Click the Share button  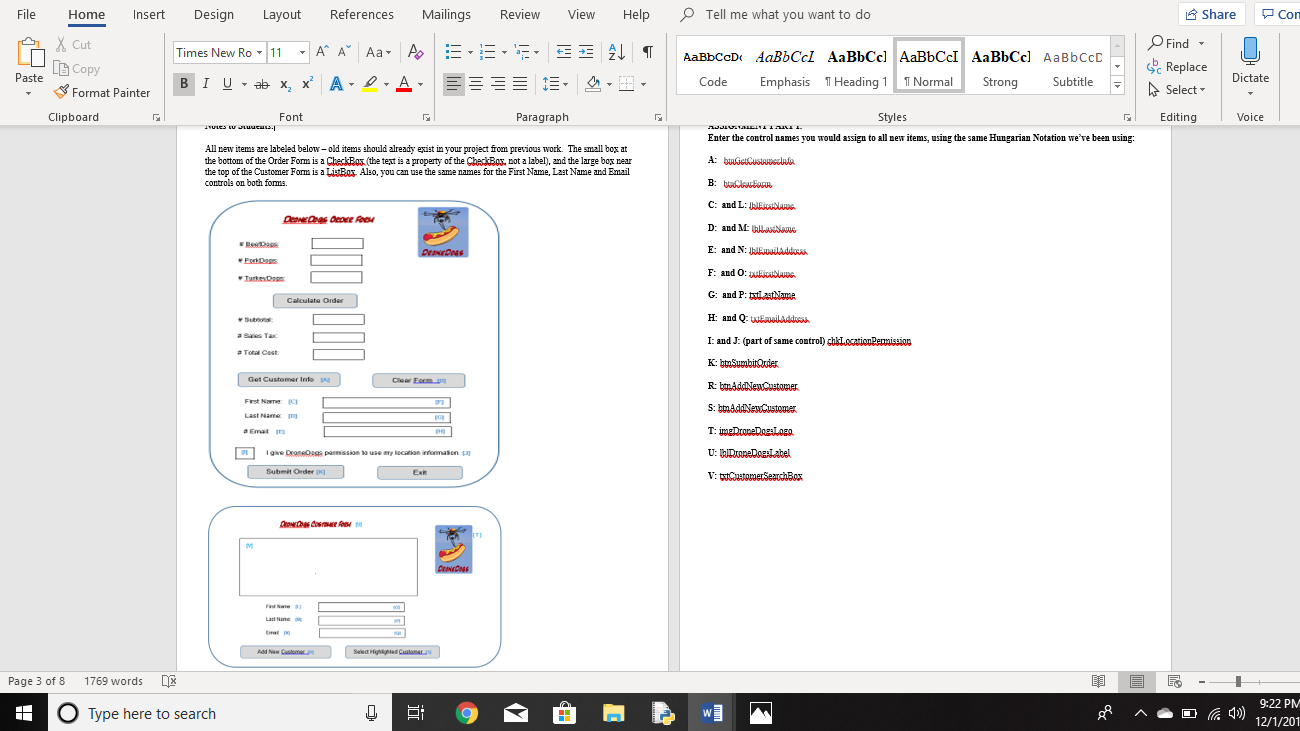1212,14
